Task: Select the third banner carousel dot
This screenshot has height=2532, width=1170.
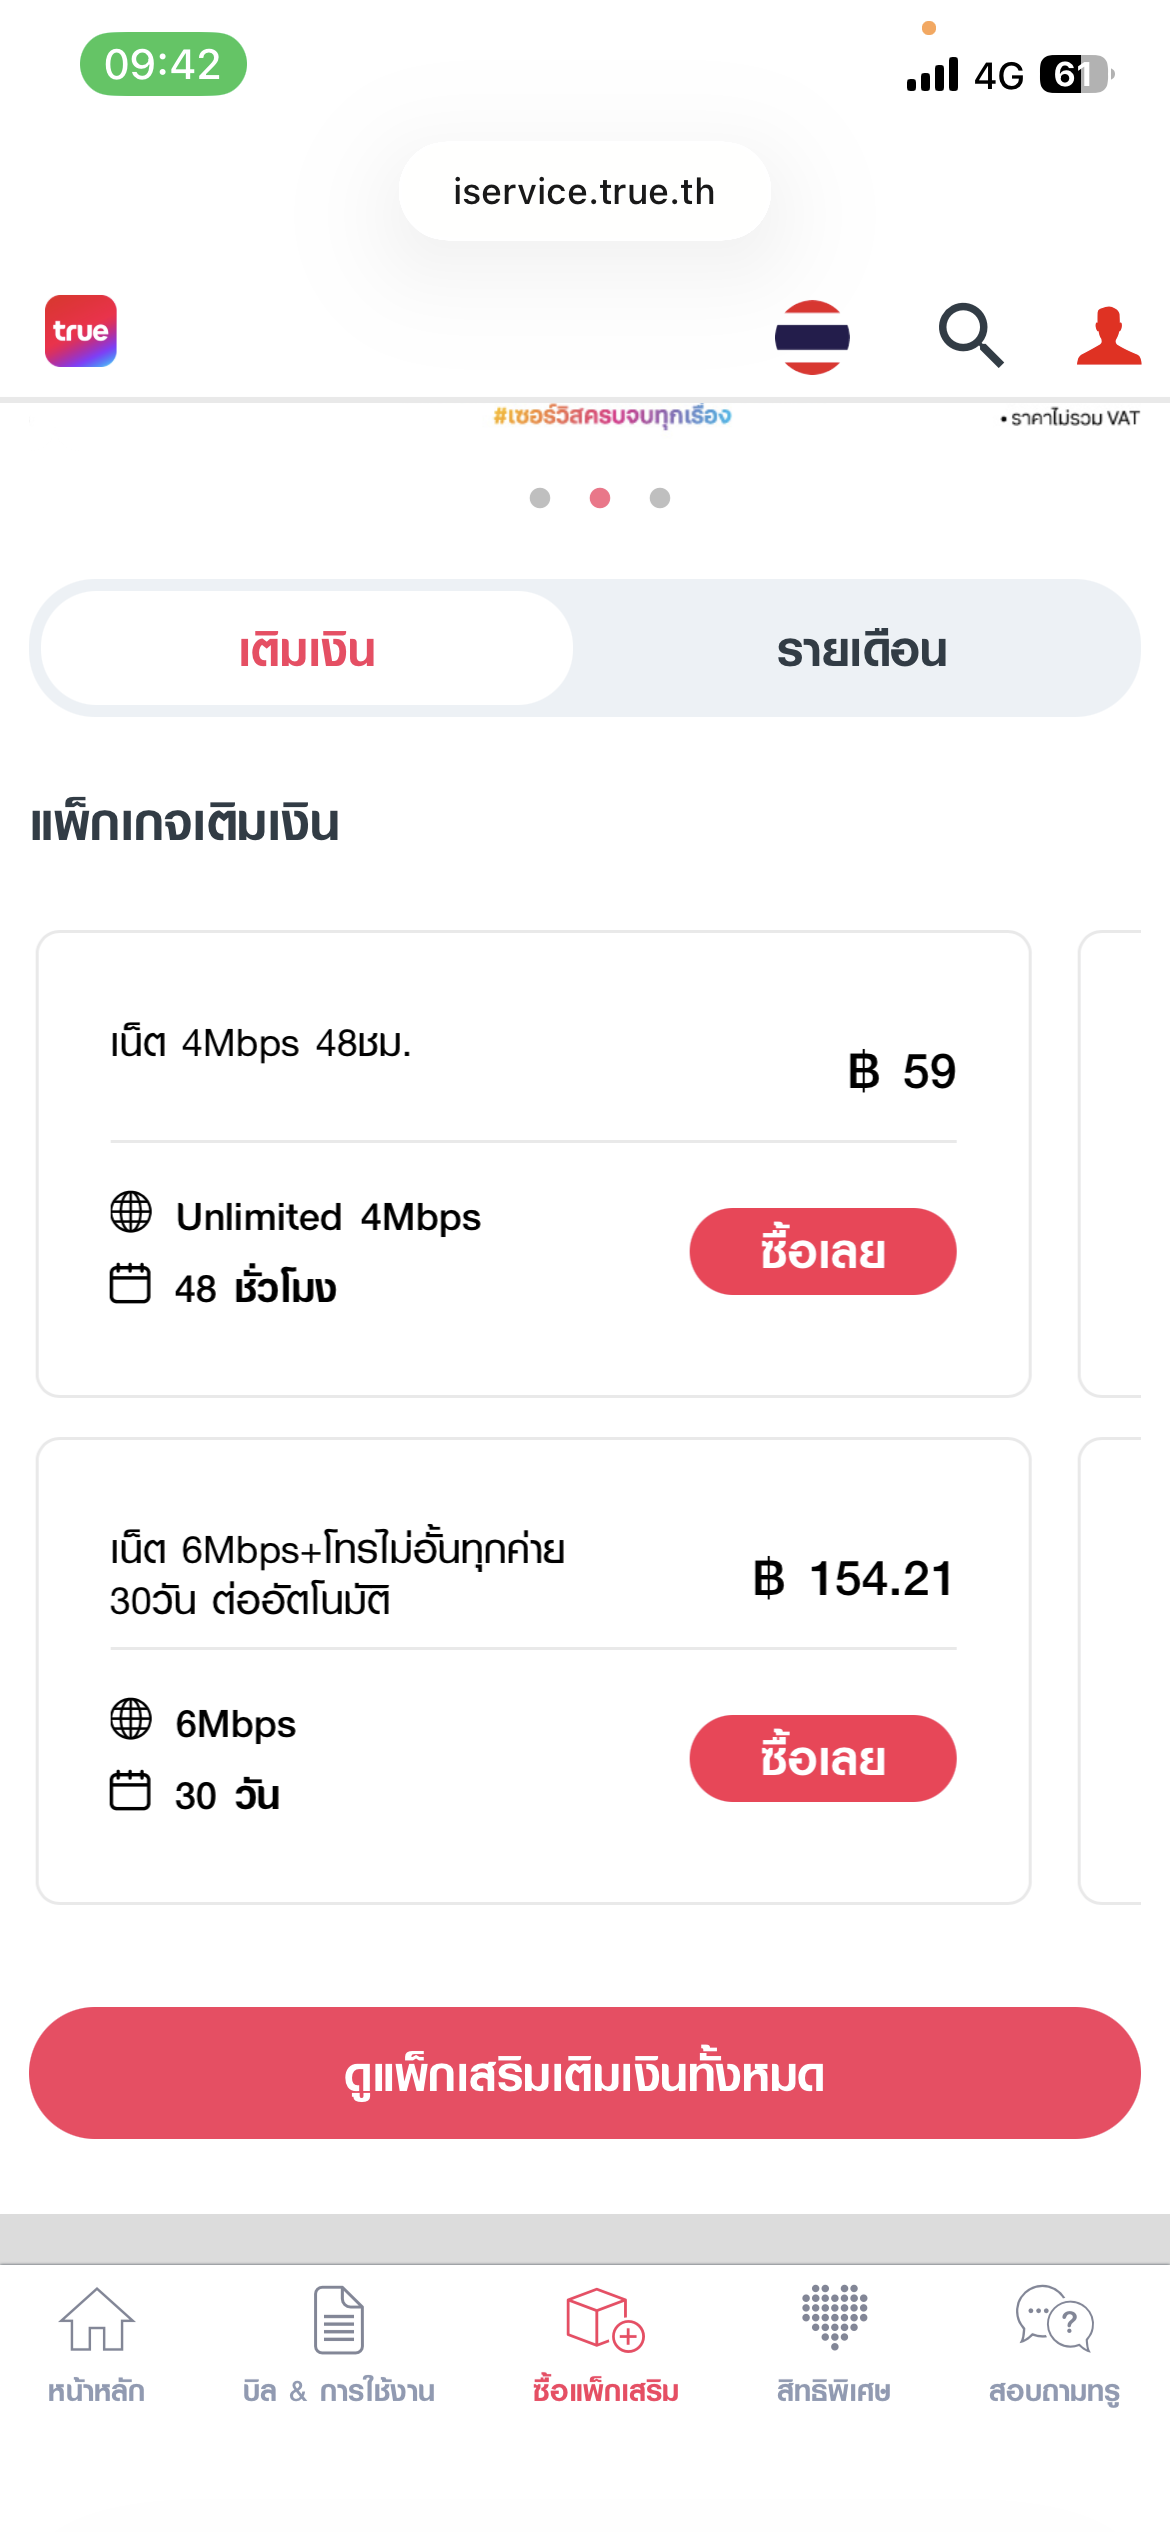Action: coord(660,498)
